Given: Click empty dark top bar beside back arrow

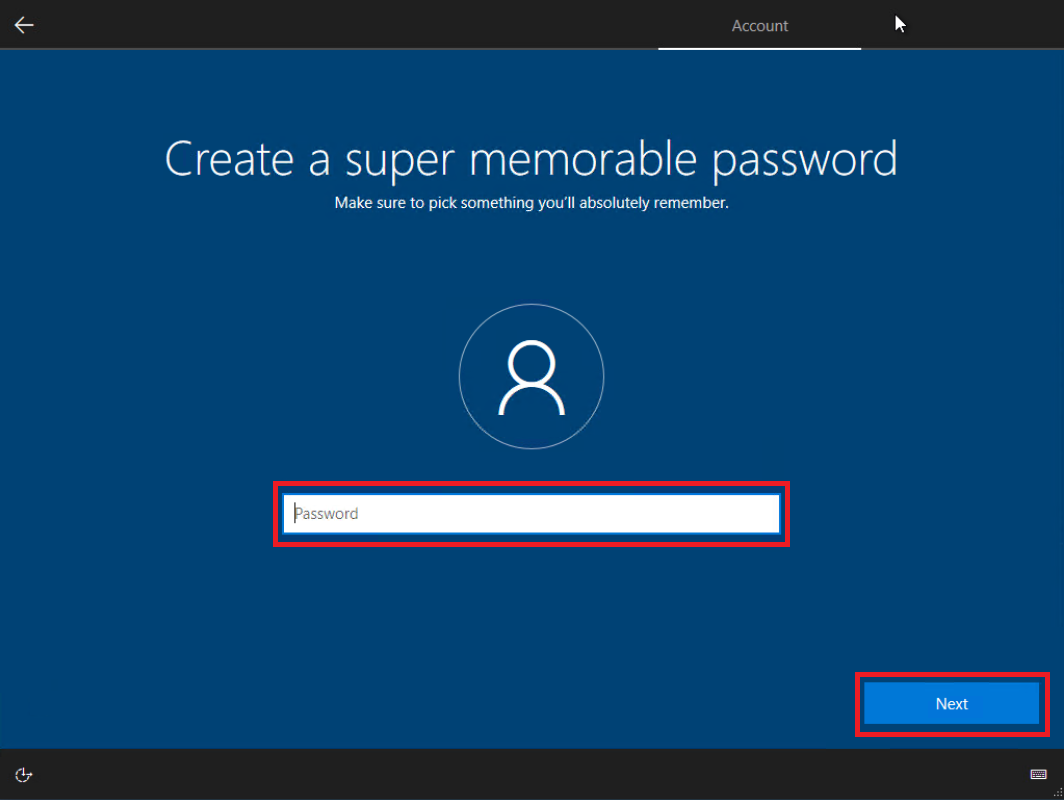Looking at the screenshot, I should coord(300,25).
